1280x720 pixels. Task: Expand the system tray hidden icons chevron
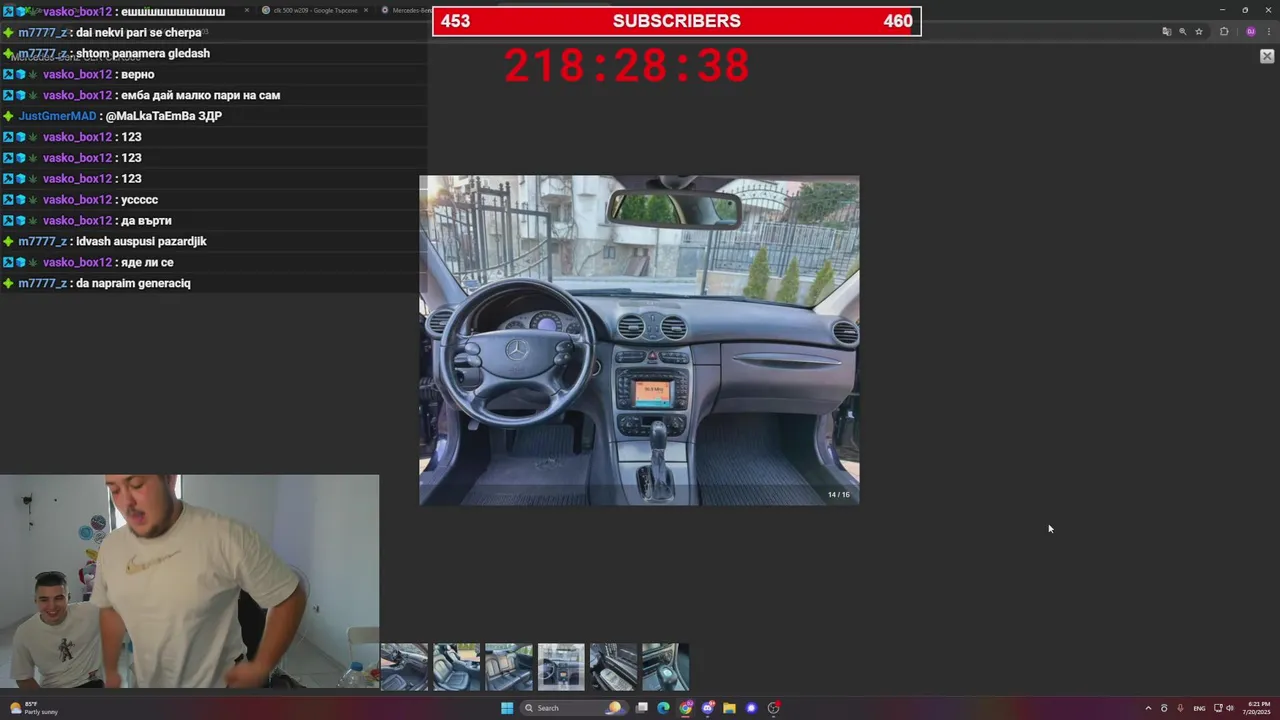pyautogui.click(x=1148, y=708)
